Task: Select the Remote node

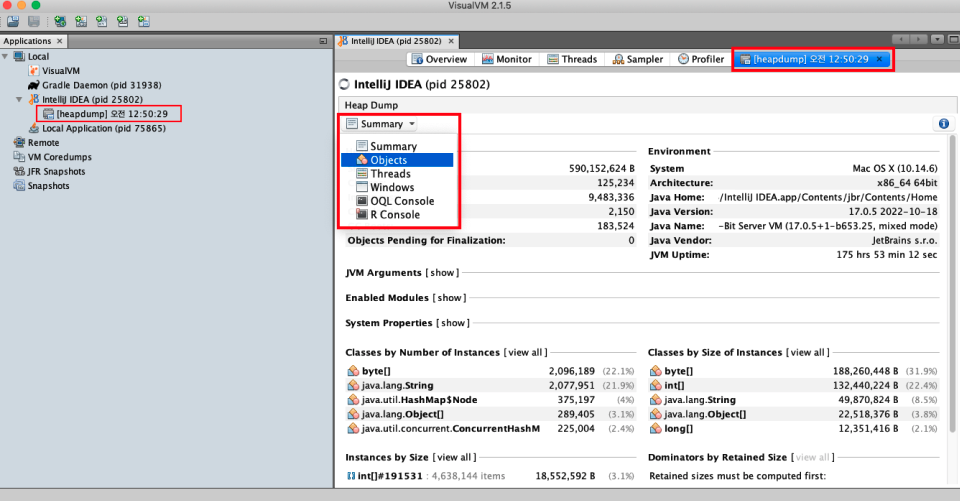Action: 37,143
